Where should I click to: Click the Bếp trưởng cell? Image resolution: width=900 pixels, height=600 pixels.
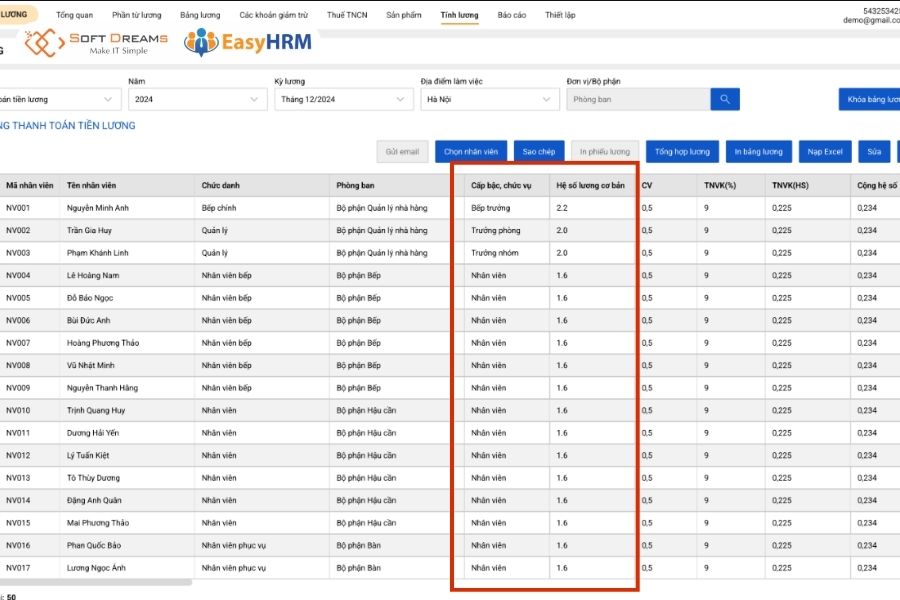click(x=491, y=208)
